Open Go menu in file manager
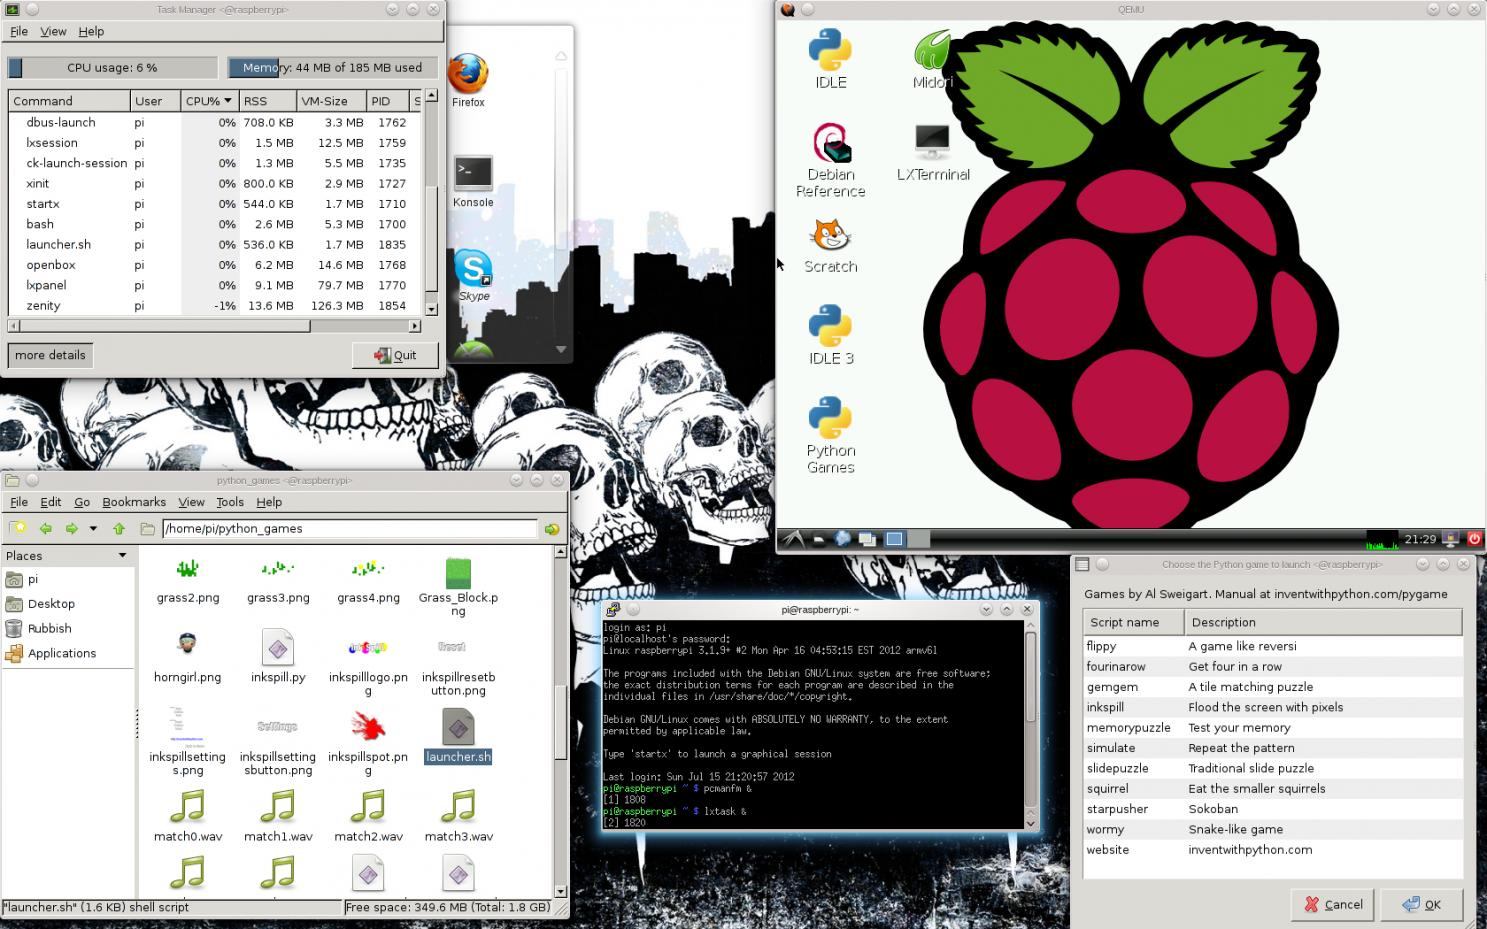Screen dimensions: 1487x929 pyautogui.click(x=82, y=502)
